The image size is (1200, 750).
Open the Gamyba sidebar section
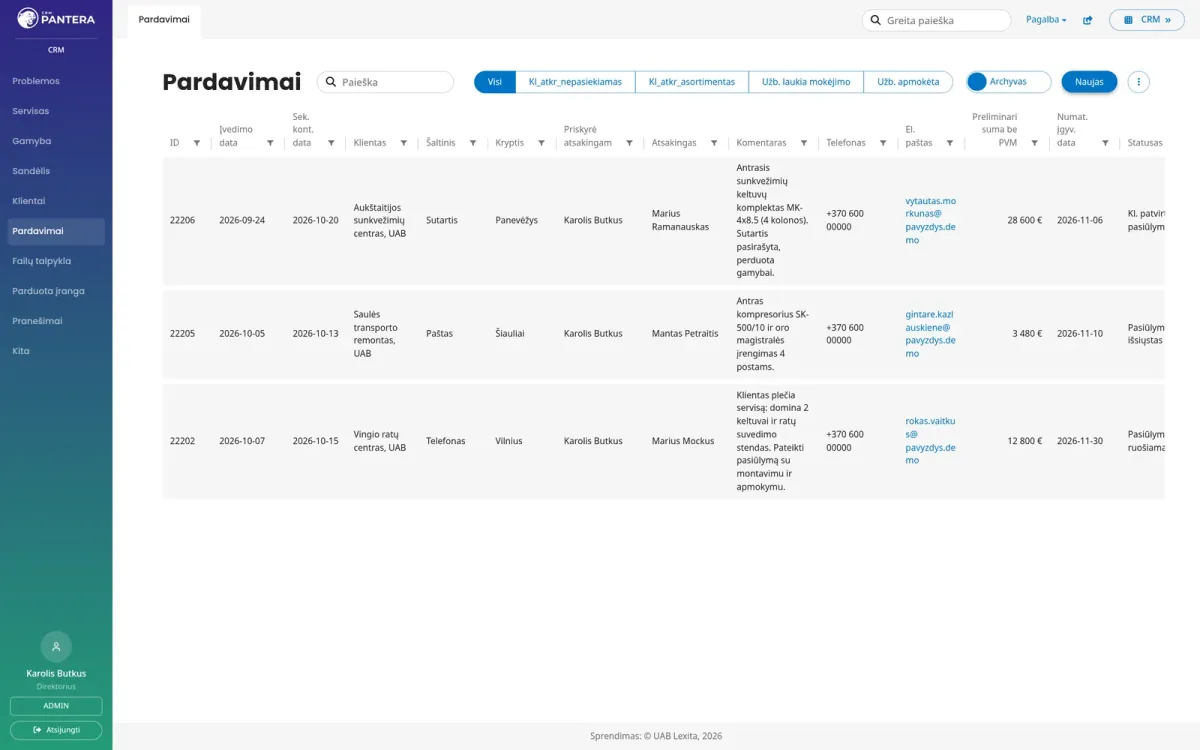tap(56, 141)
